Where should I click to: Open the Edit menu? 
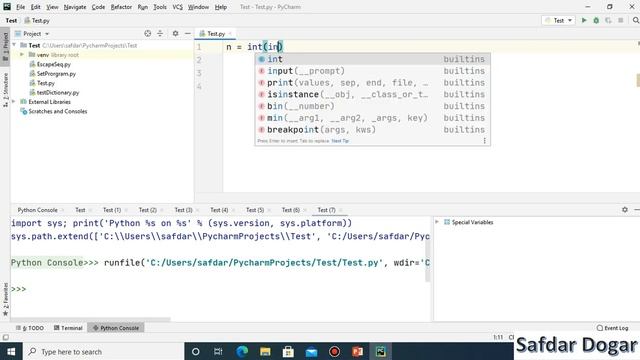click(x=36, y=7)
